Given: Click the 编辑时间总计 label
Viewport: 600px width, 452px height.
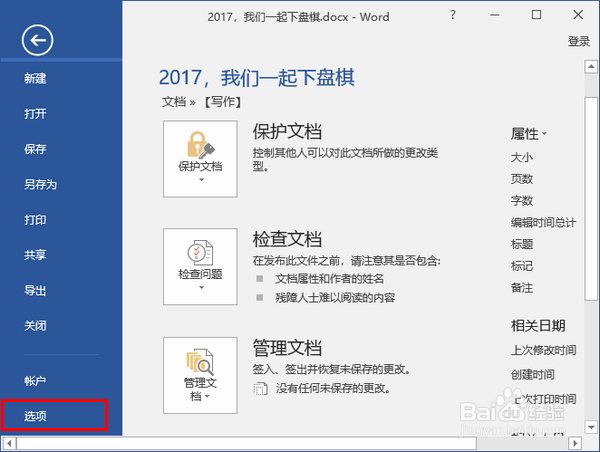Looking at the screenshot, I should pos(543,222).
